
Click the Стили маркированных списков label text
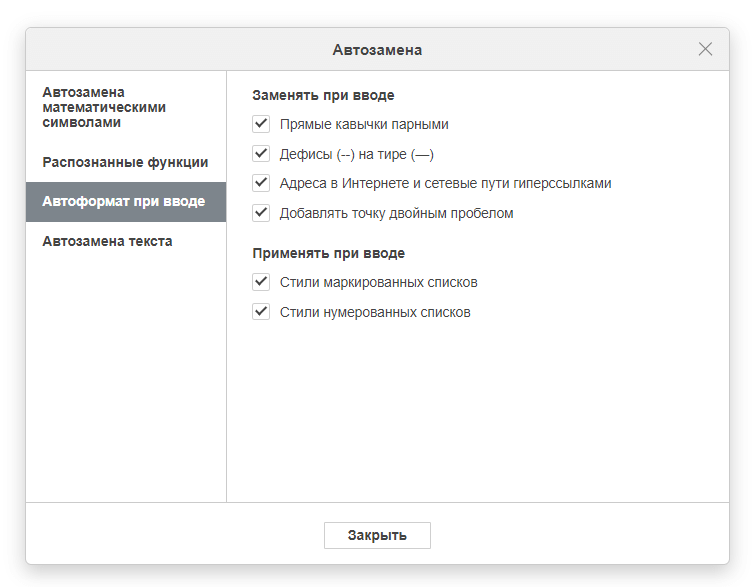[378, 283]
